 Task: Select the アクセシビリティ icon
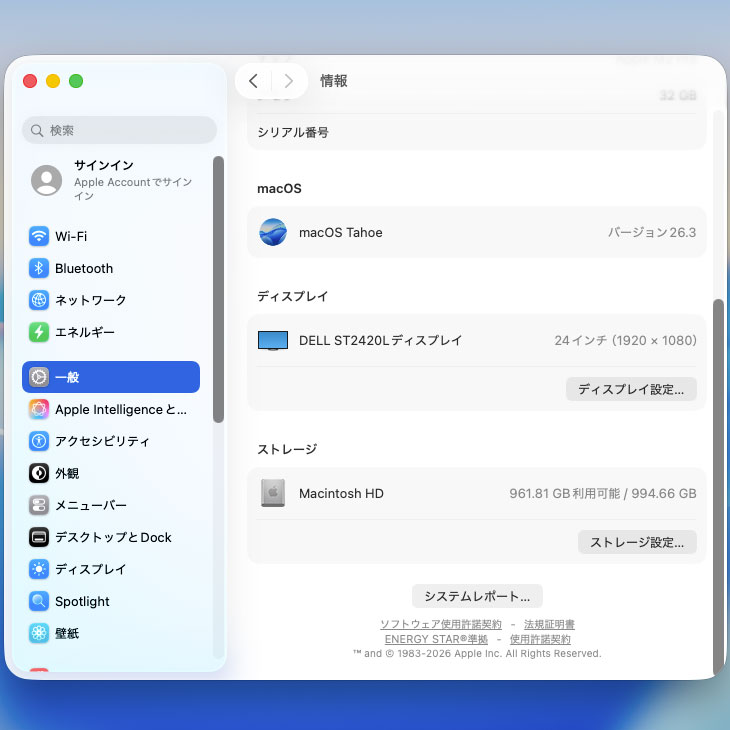pos(39,441)
